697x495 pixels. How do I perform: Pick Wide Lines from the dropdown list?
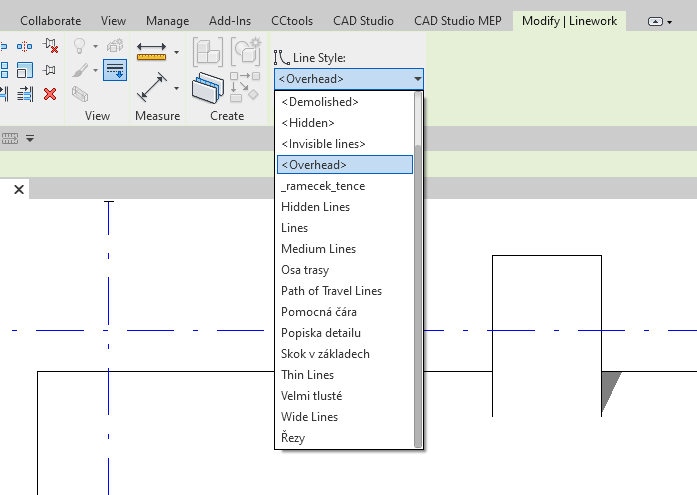(x=309, y=417)
